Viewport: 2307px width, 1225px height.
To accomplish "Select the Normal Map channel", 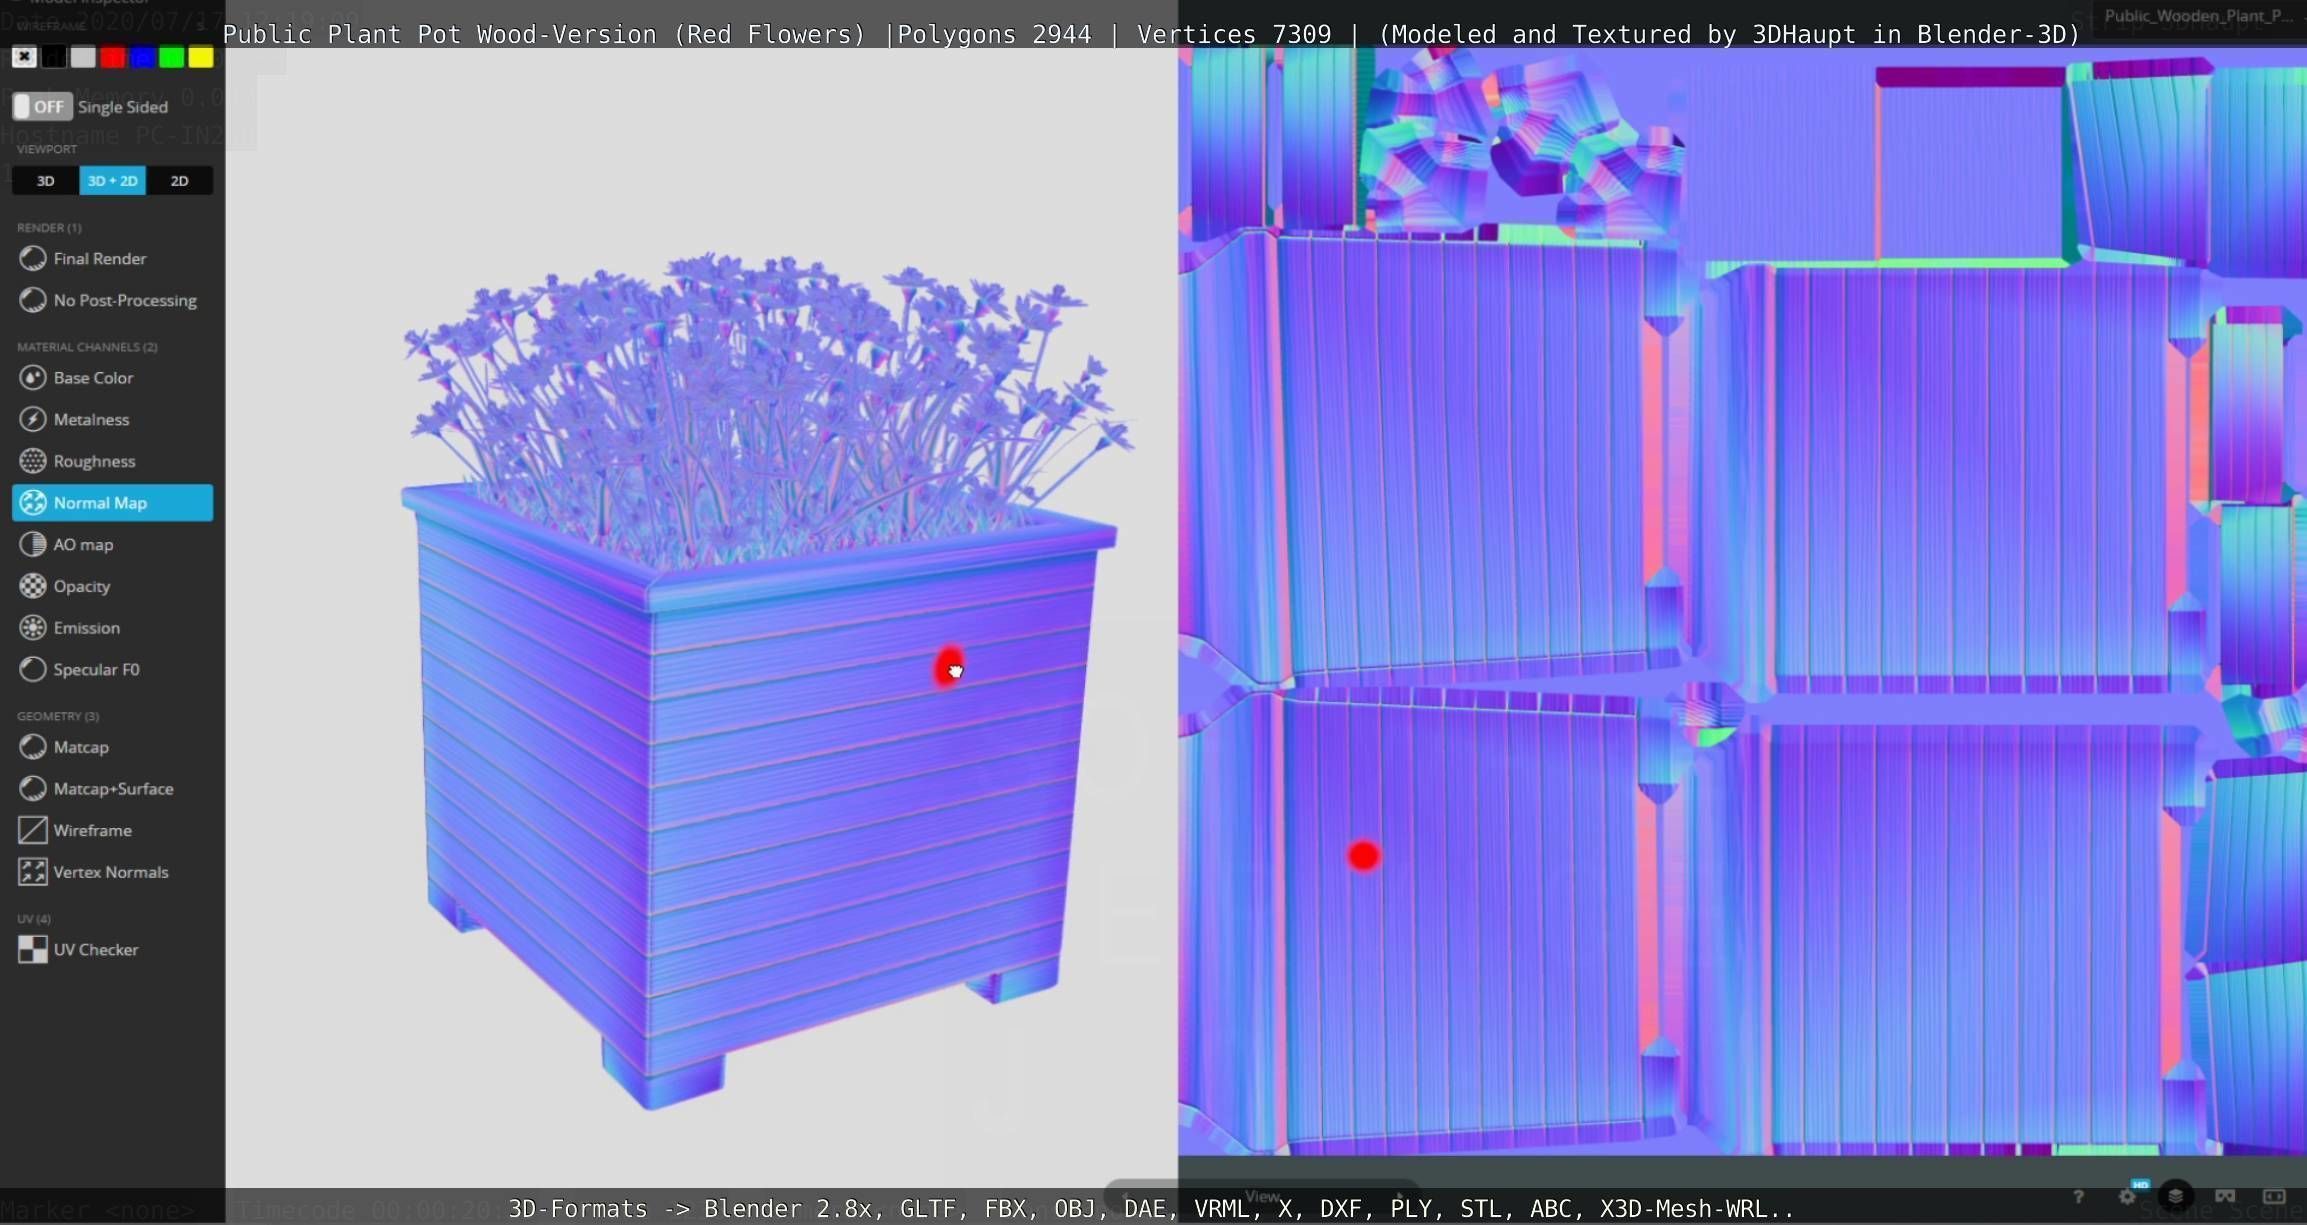I will click(x=112, y=503).
